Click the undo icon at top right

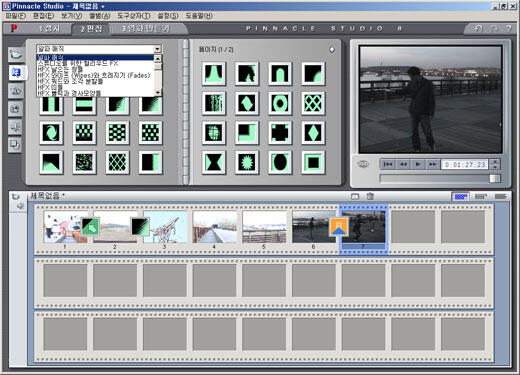(479, 29)
